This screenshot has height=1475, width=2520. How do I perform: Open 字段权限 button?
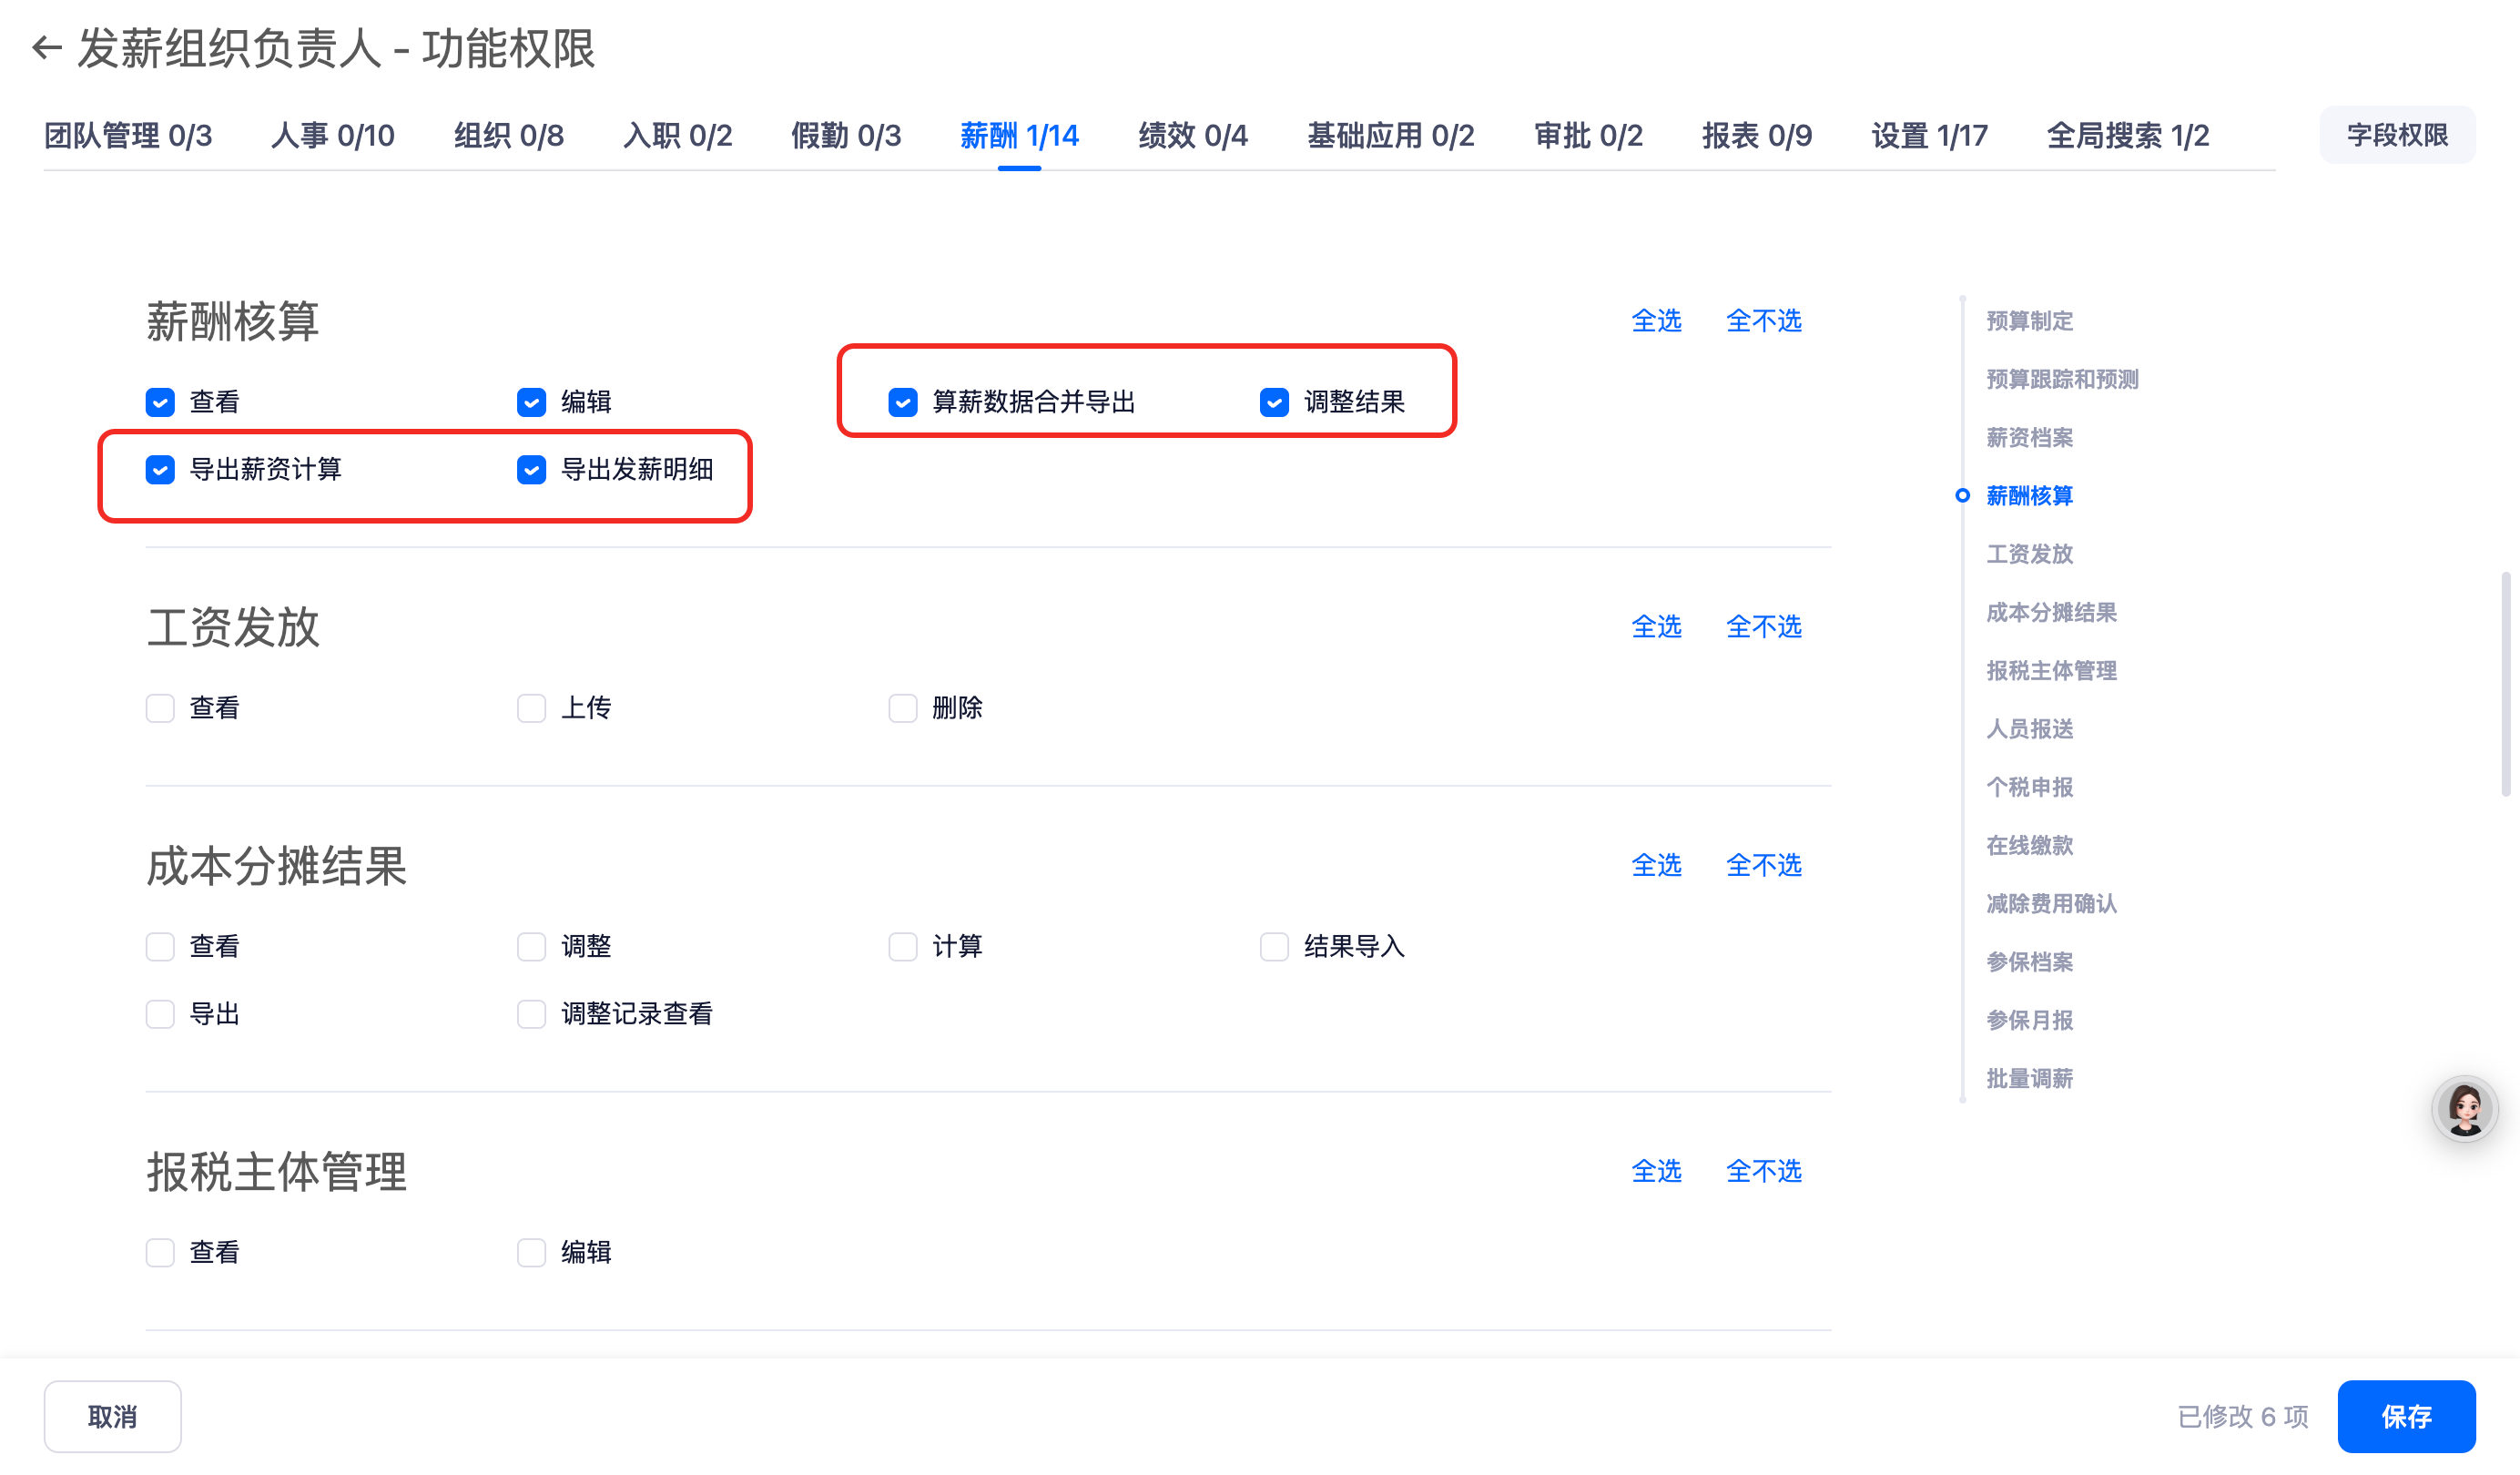coord(2396,135)
